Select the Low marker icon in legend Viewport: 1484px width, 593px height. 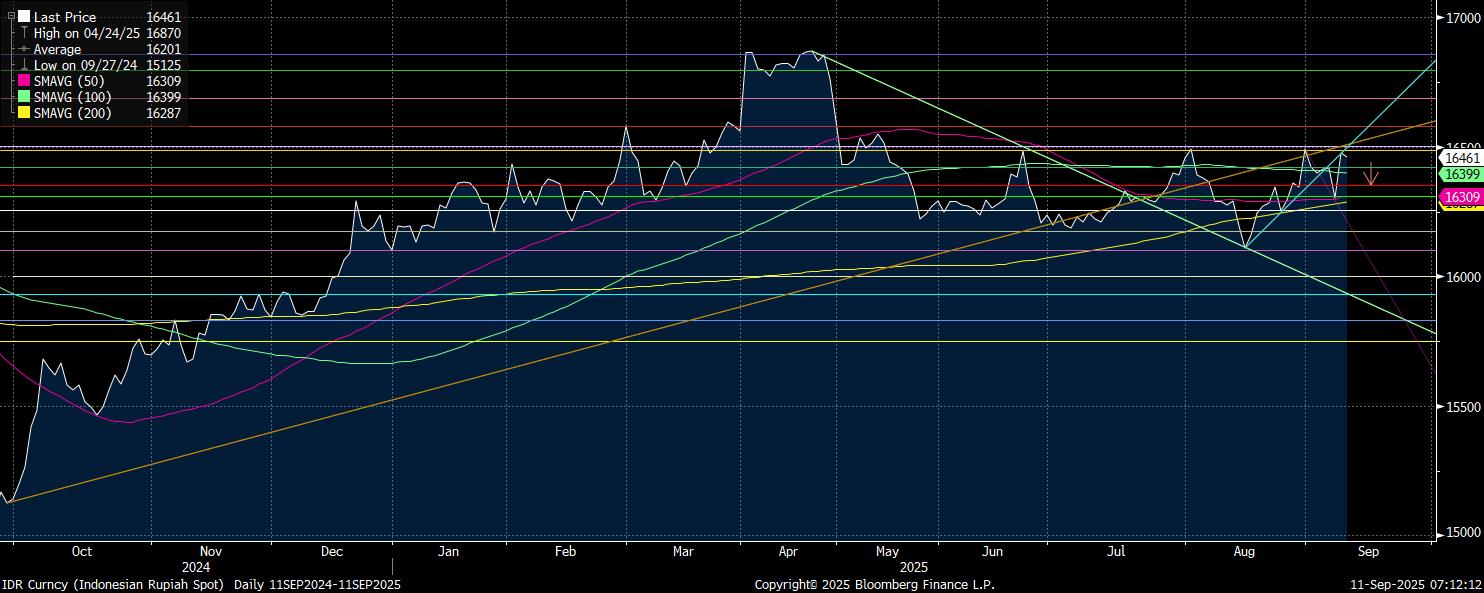coord(24,65)
